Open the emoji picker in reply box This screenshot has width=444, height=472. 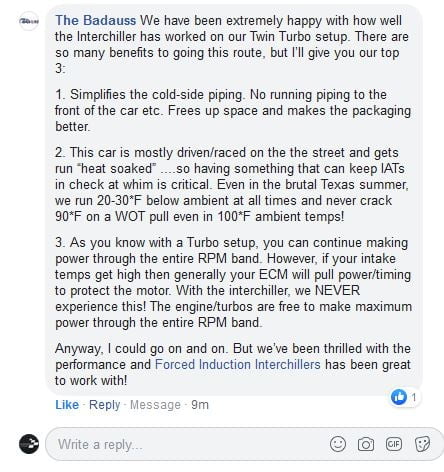click(338, 444)
